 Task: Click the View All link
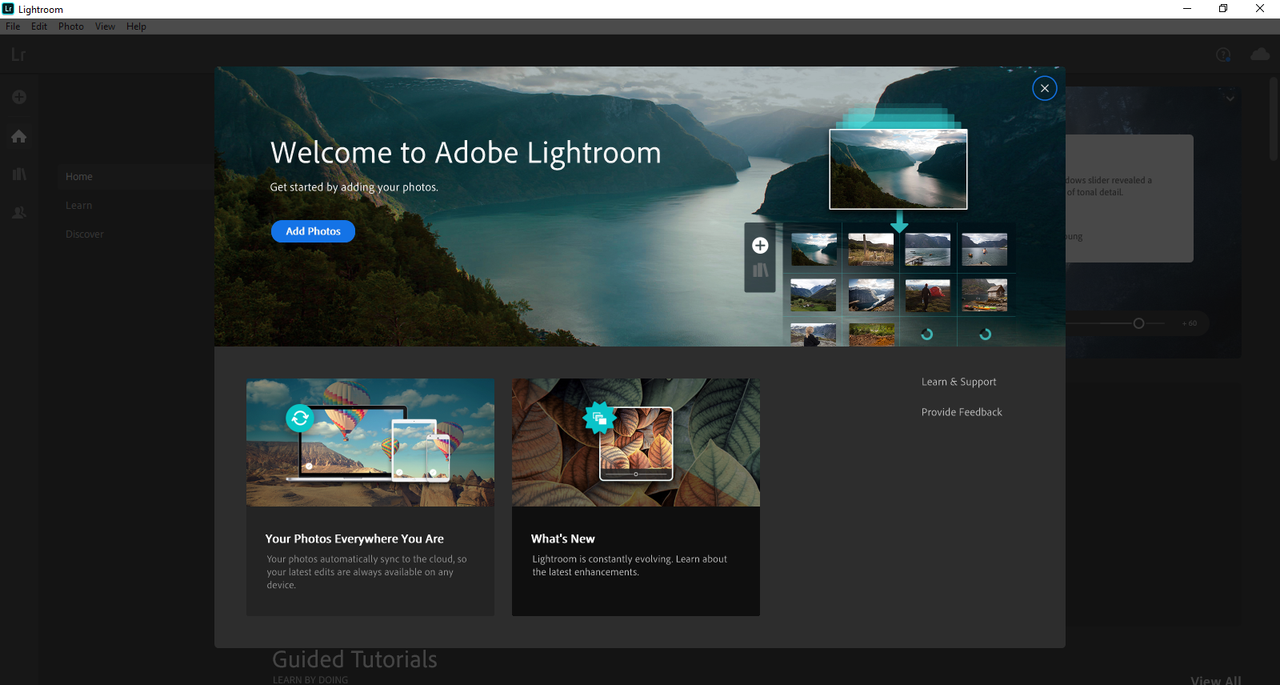coord(1216,680)
